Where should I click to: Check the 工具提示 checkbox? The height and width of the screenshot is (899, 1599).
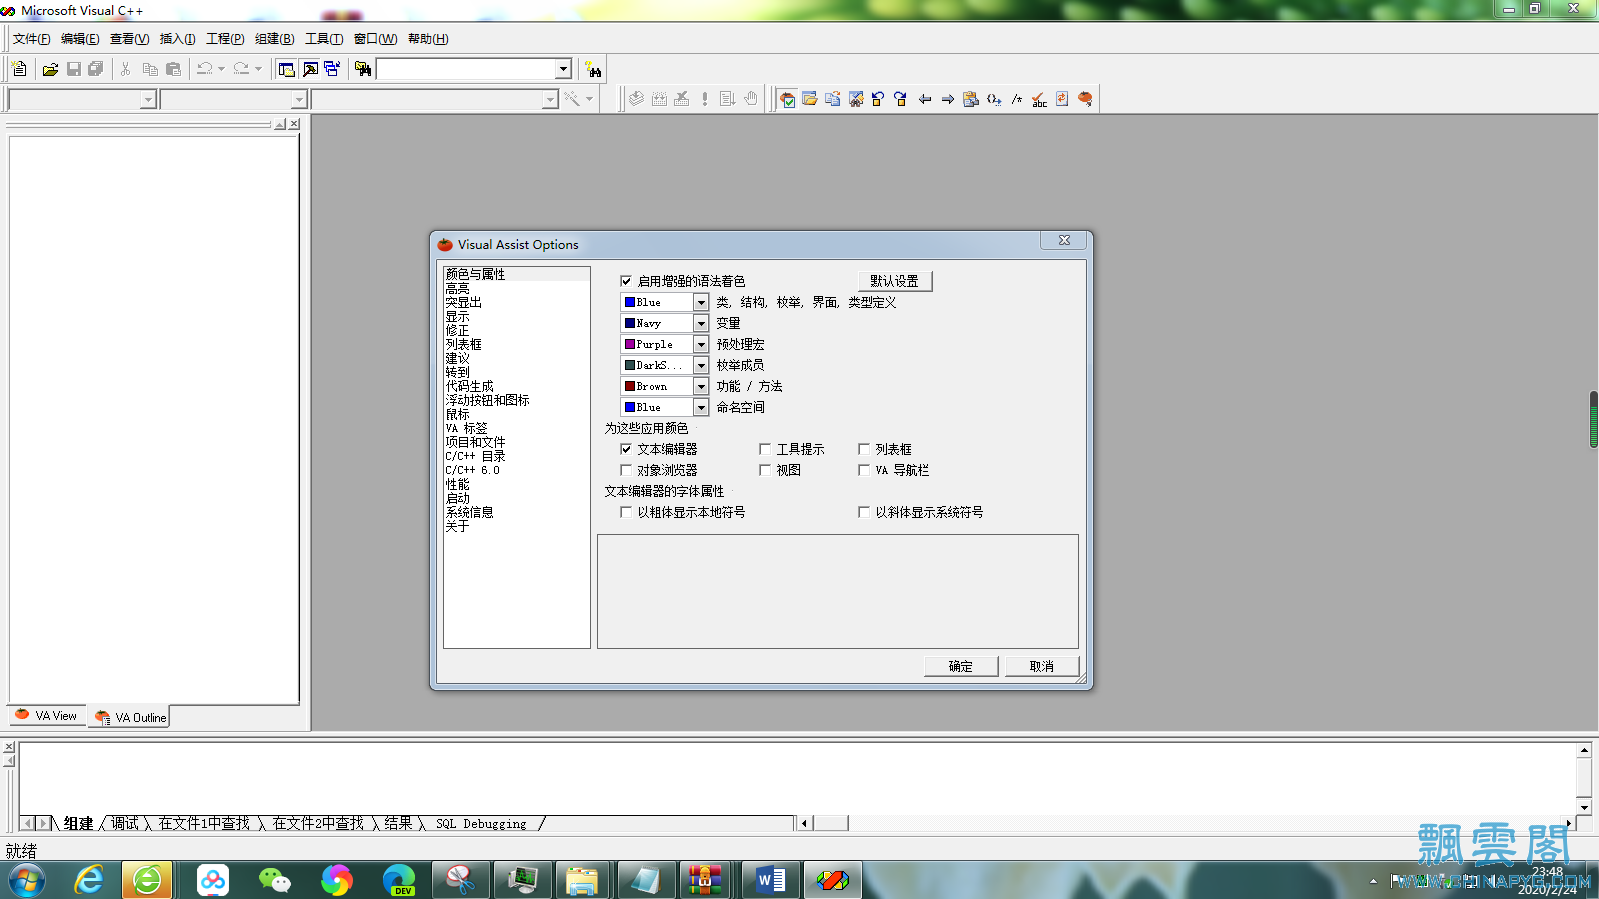(765, 449)
